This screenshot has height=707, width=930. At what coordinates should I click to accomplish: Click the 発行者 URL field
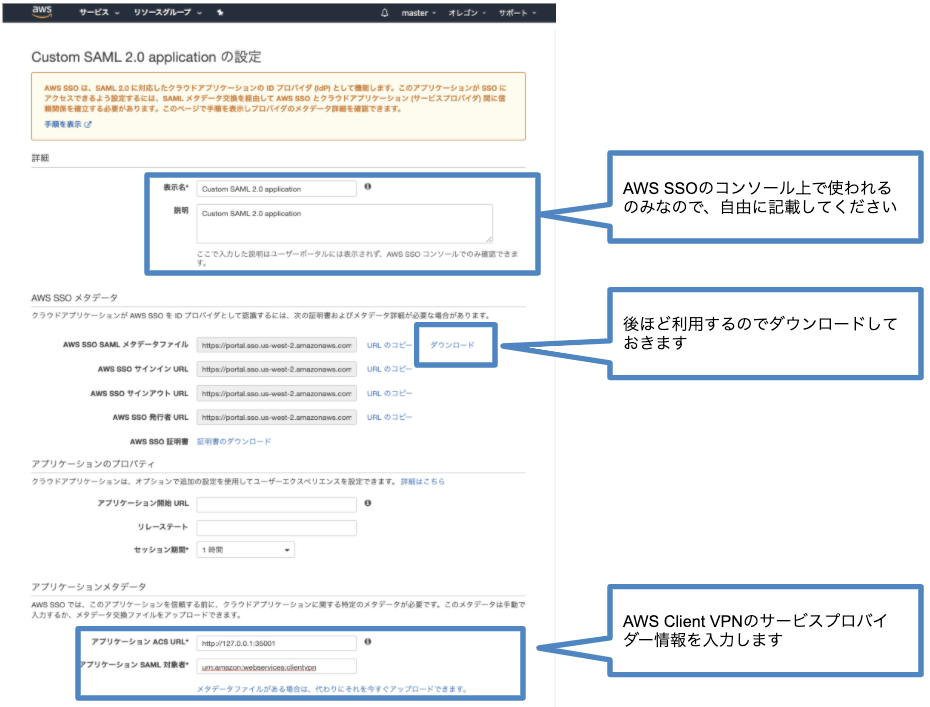pos(276,418)
